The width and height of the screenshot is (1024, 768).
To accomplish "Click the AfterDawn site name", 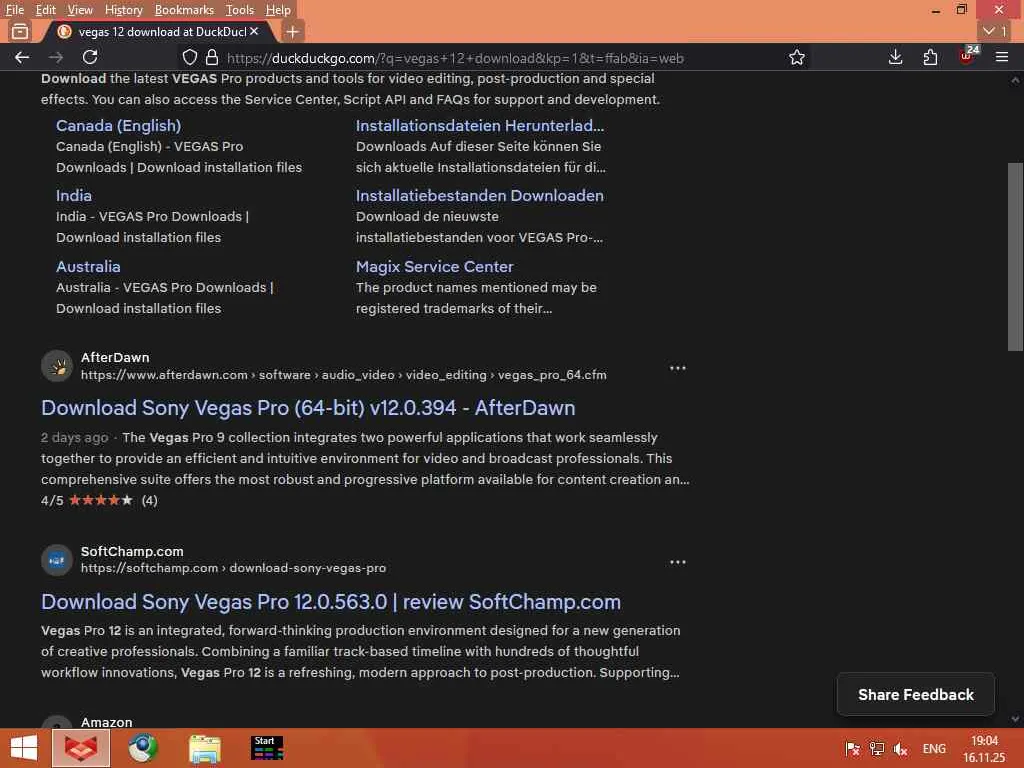I will tap(115, 357).
